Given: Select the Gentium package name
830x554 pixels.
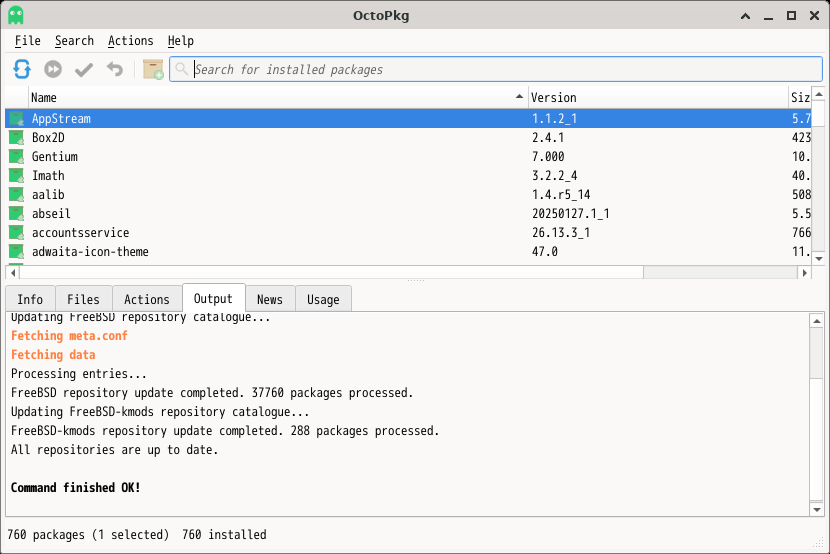Looking at the screenshot, I should click(55, 157).
